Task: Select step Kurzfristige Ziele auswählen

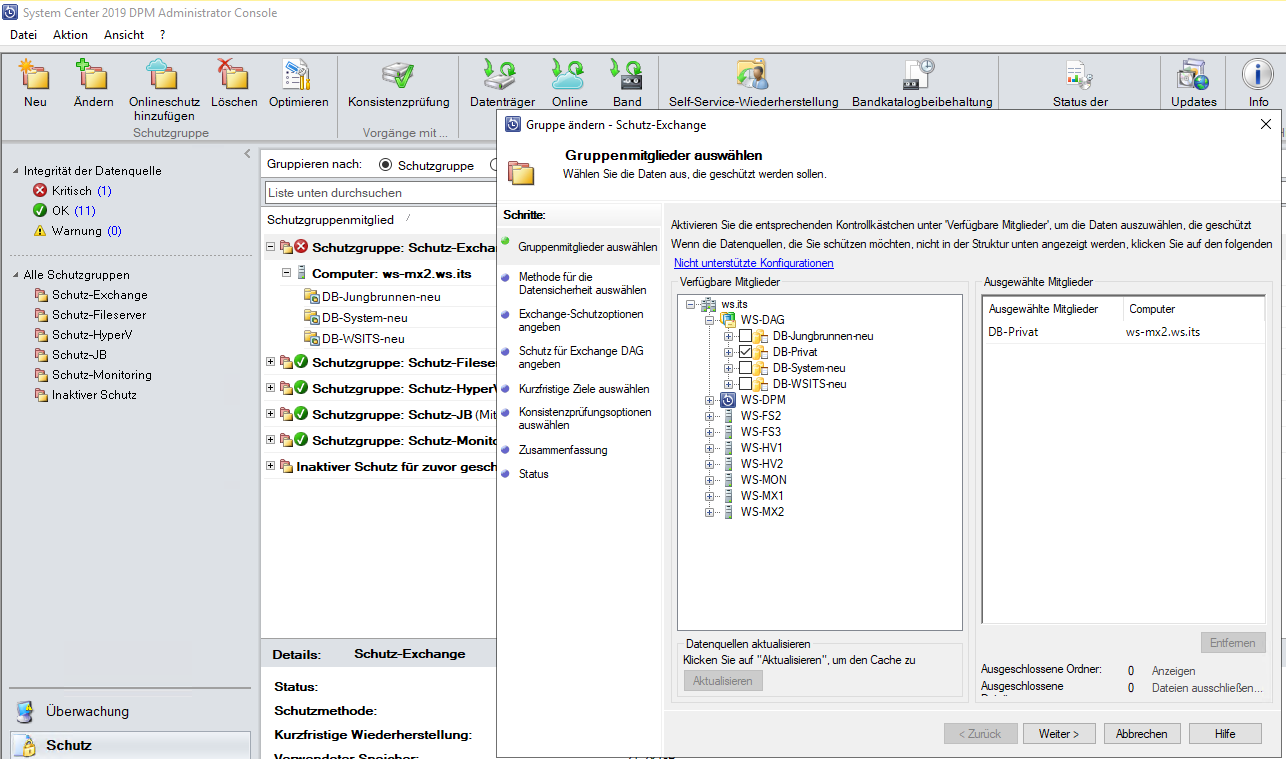Action: tap(584, 389)
